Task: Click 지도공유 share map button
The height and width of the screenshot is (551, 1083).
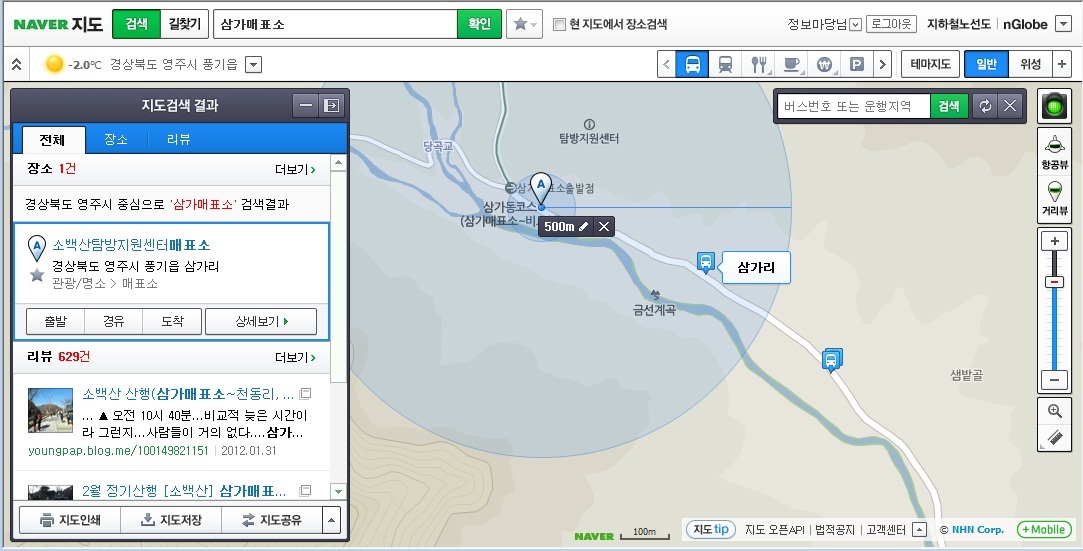Action: 271,520
